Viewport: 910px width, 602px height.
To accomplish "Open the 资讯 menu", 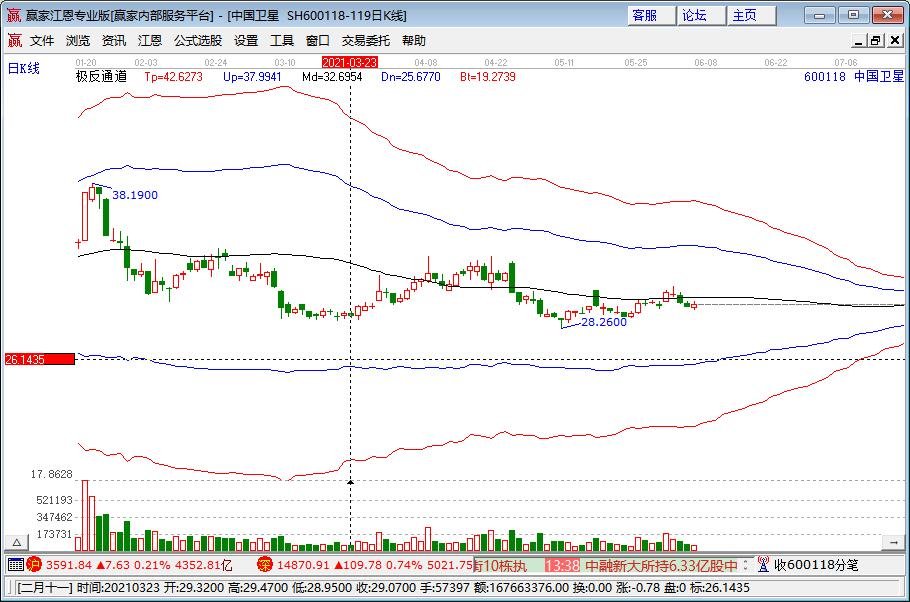I will click(114, 41).
